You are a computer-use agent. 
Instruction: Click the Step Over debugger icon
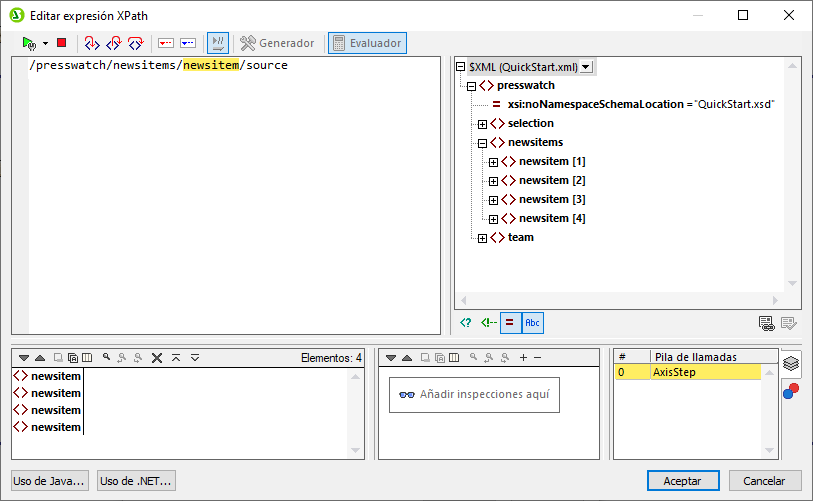[x=114, y=43]
